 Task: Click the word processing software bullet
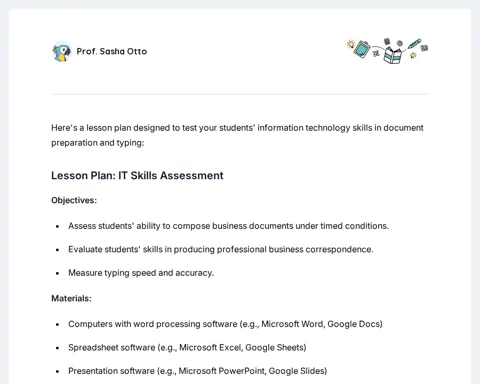(x=225, y=324)
